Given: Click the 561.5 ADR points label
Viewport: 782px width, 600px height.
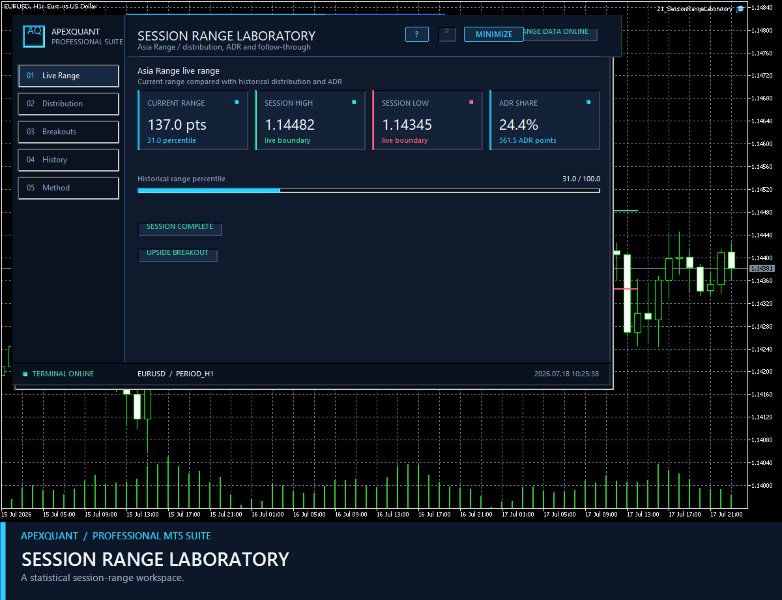Looking at the screenshot, I should point(528,141).
